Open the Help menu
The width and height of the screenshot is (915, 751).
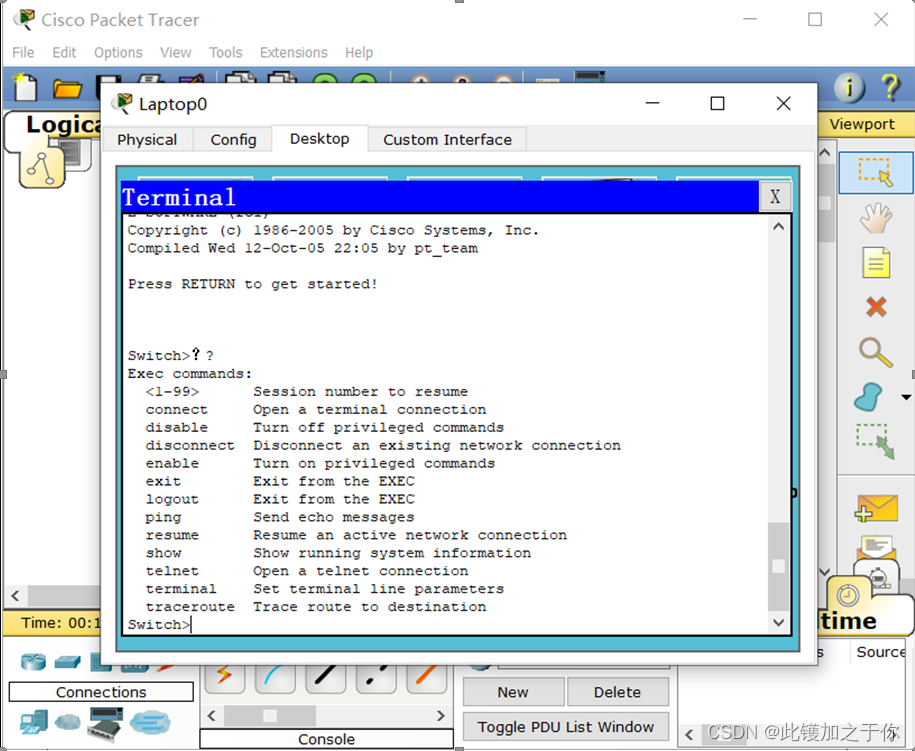(359, 53)
